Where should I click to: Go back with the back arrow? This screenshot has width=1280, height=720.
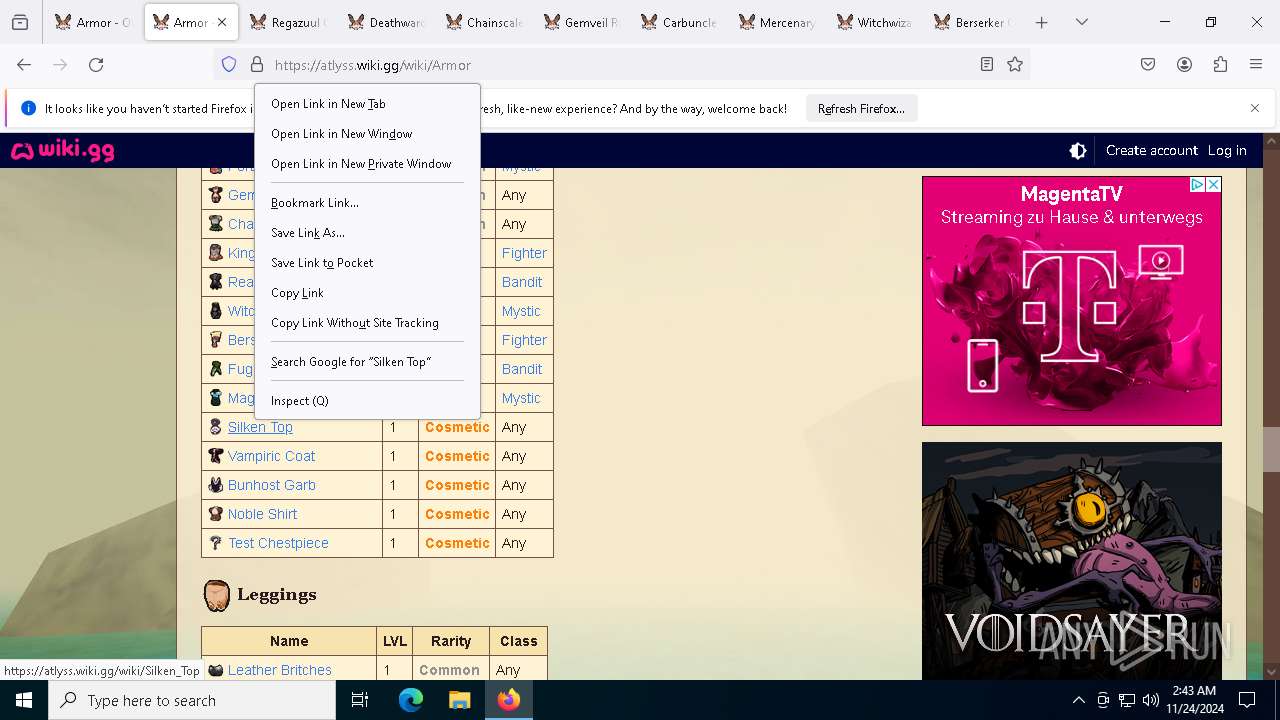(x=24, y=64)
